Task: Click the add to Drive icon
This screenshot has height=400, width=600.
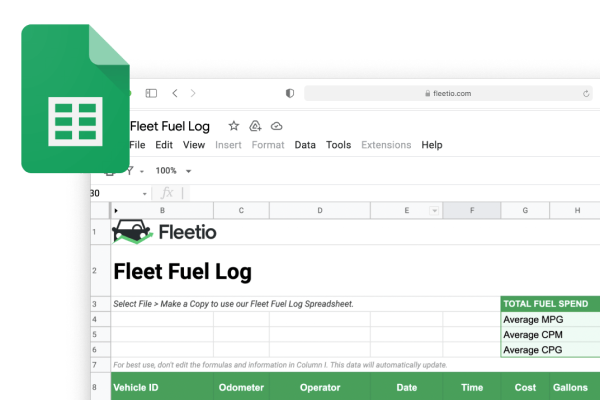Action: pyautogui.click(x=255, y=126)
